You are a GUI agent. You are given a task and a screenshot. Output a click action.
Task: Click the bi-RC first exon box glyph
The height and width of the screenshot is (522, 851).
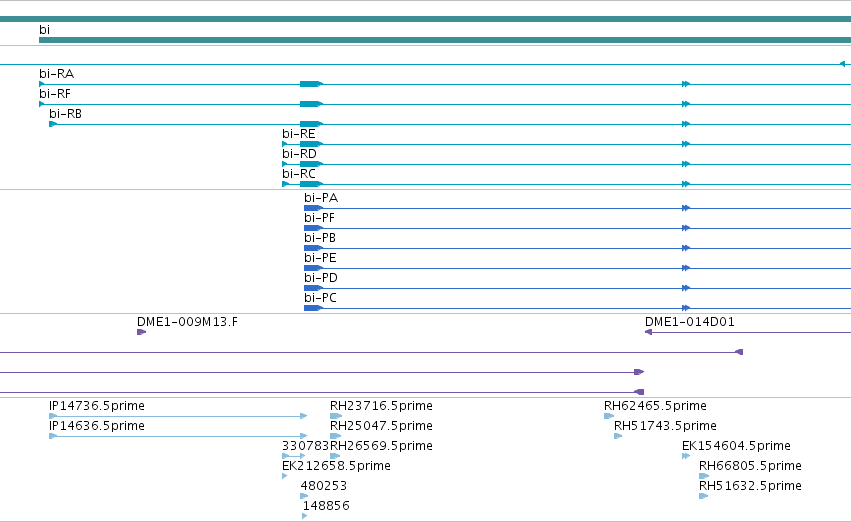[x=285, y=184]
